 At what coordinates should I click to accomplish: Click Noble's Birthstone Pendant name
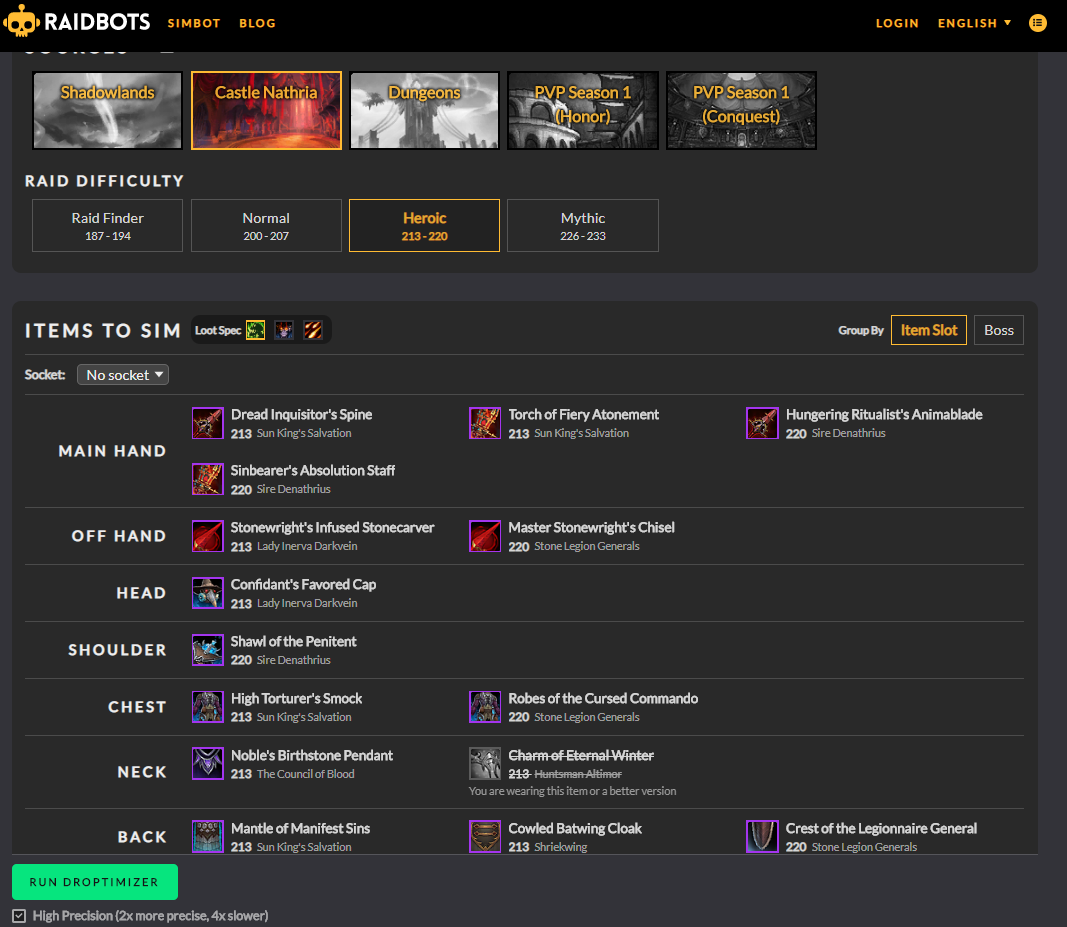point(312,755)
